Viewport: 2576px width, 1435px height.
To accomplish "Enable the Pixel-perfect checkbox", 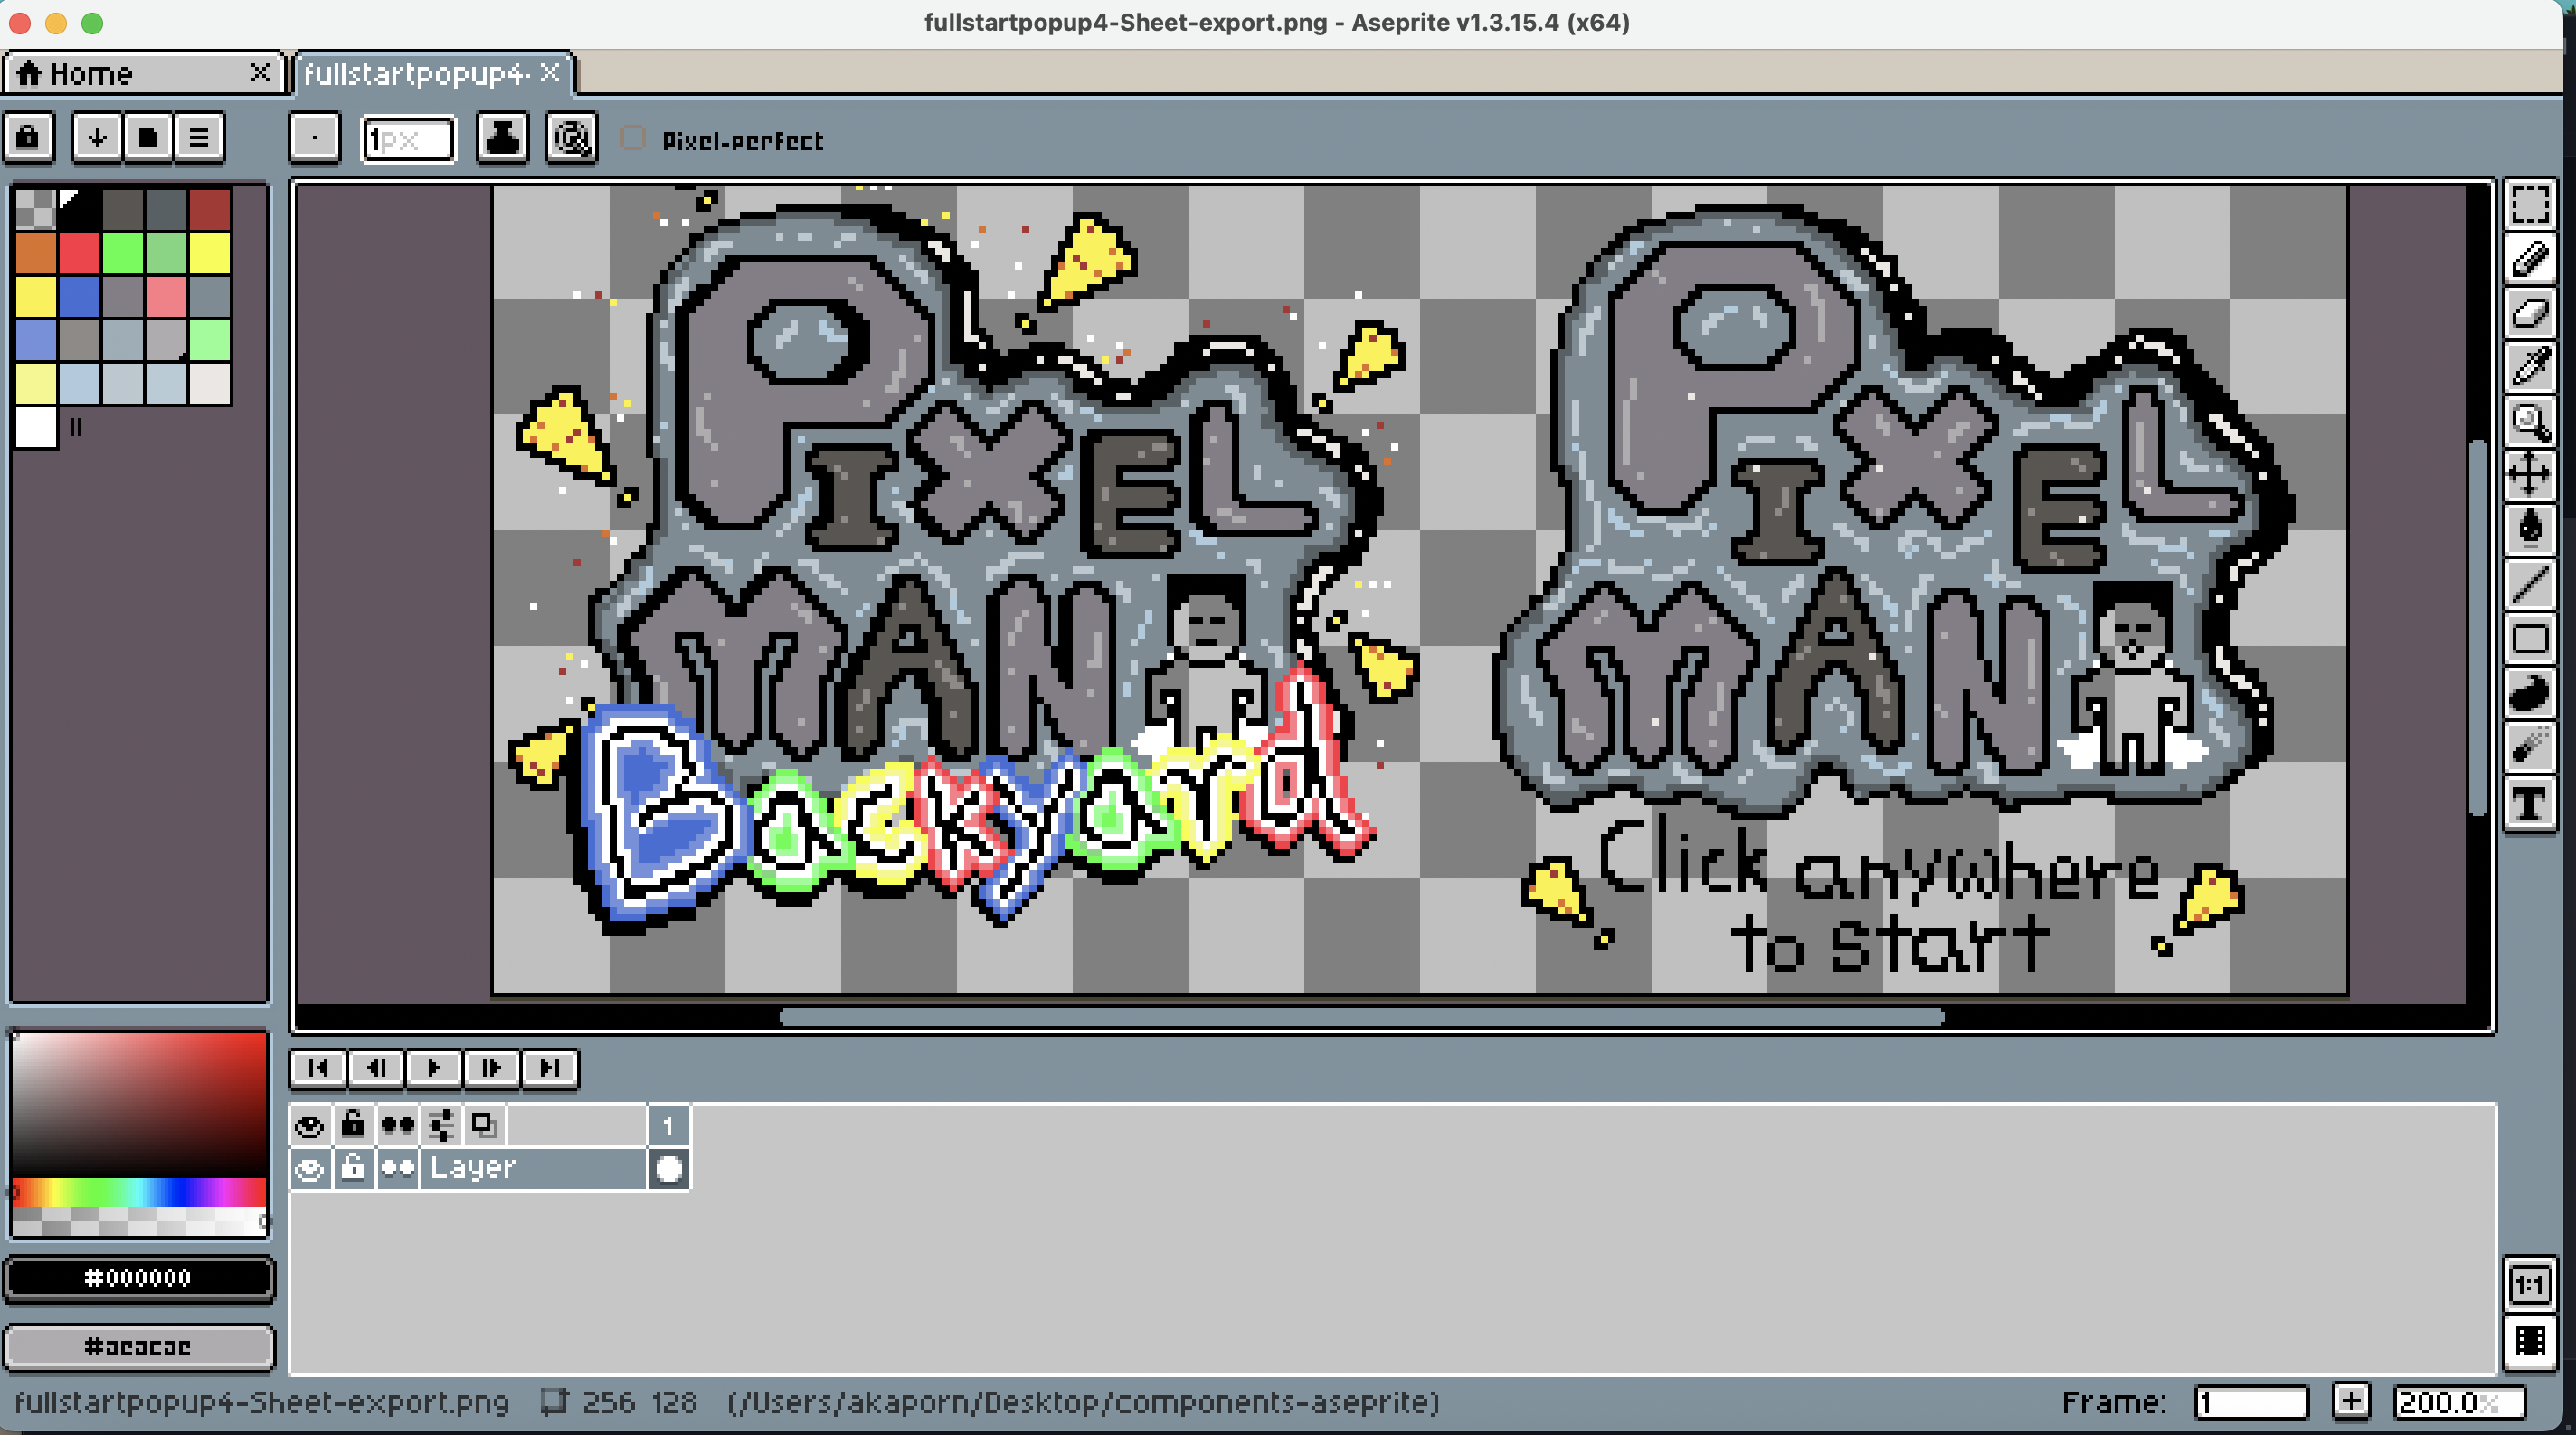I will coord(633,139).
